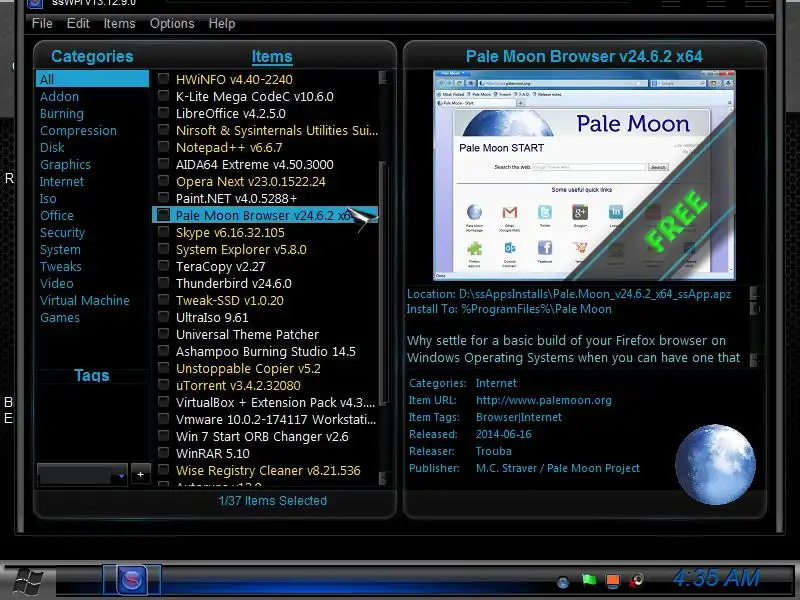The width and height of the screenshot is (800, 600).
Task: Select UltraIso 9.61 item
Action: (212, 317)
